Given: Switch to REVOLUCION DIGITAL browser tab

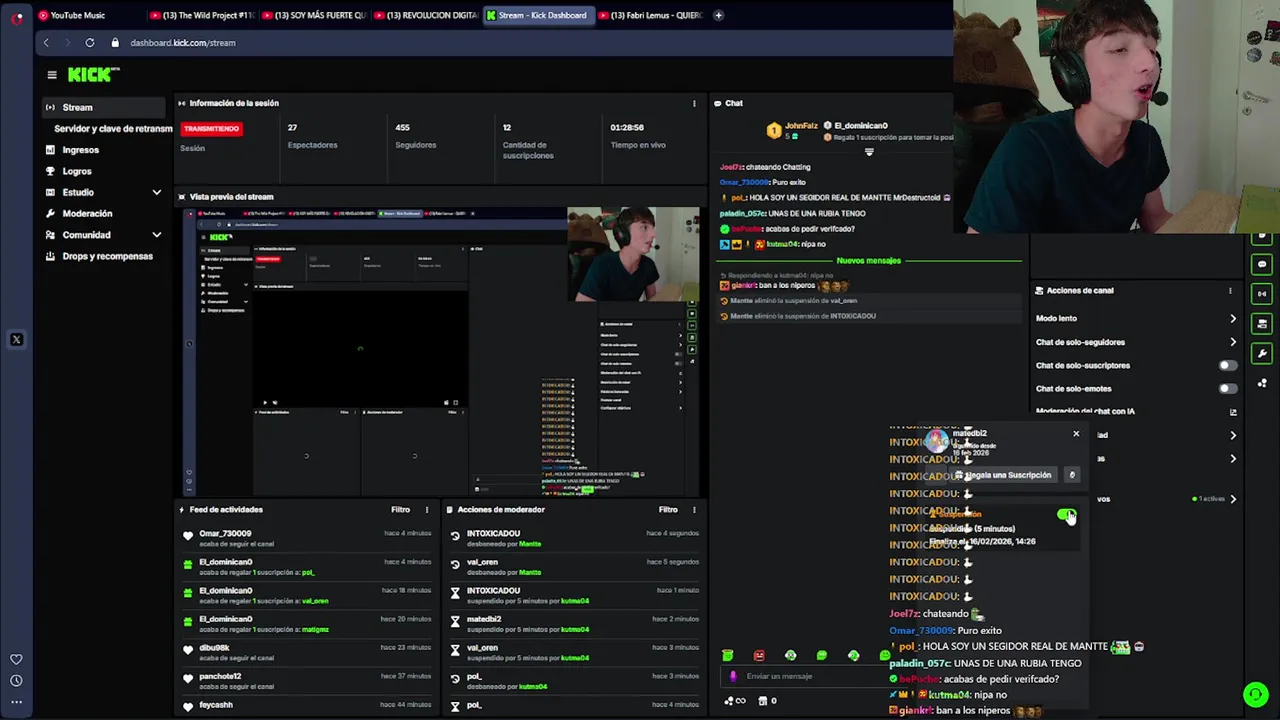Looking at the screenshot, I should tap(427, 15).
